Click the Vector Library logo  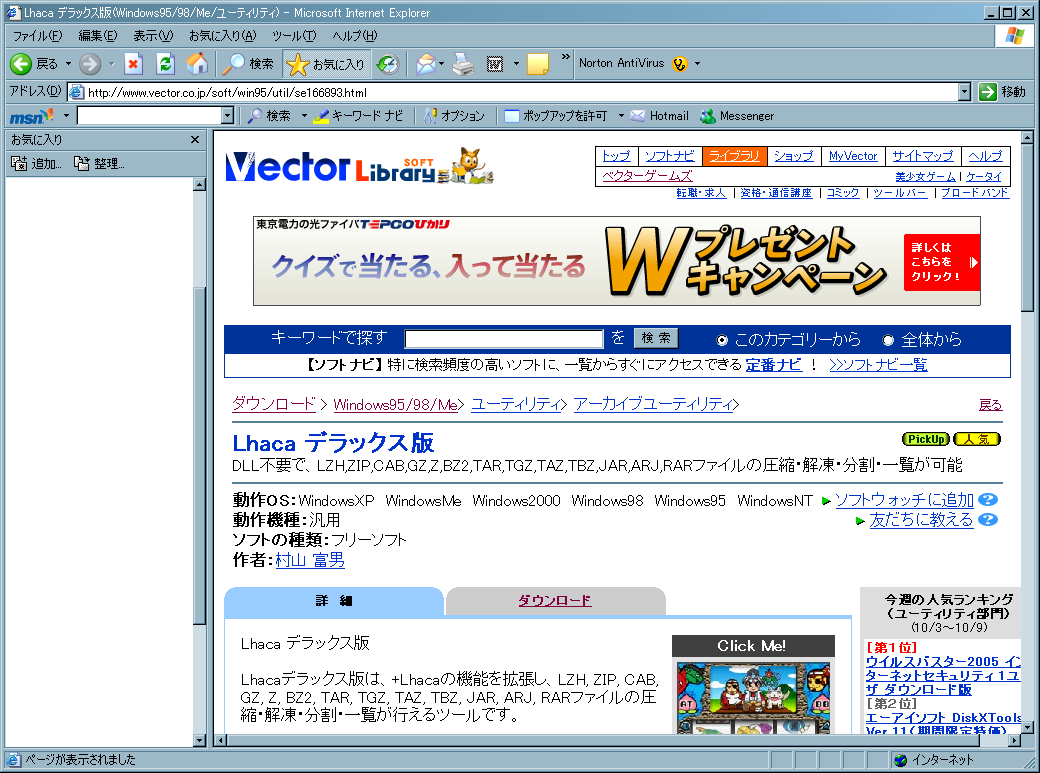pos(359,166)
